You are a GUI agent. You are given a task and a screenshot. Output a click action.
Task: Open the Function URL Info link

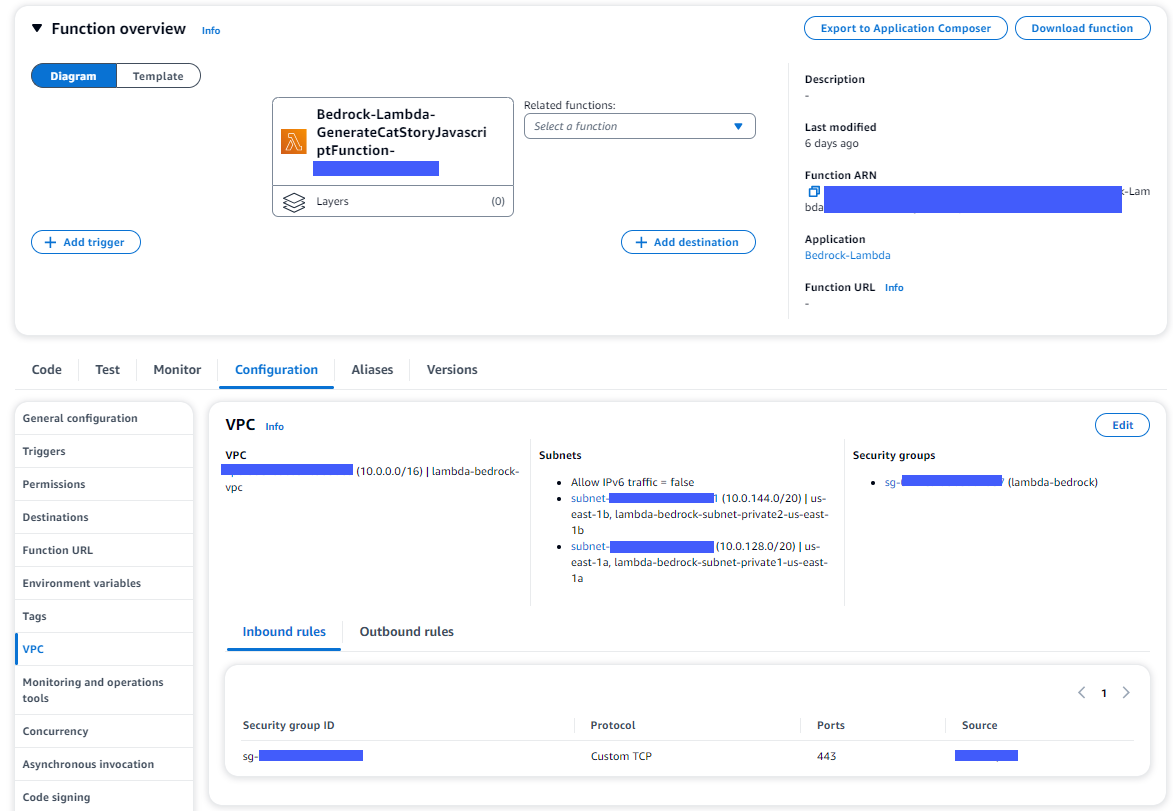click(x=894, y=287)
